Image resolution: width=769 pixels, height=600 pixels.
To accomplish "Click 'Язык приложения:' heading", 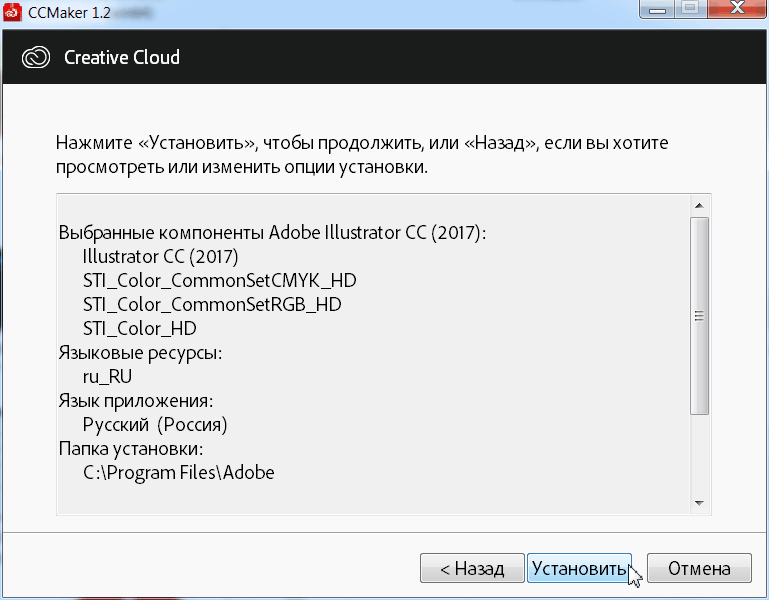I will (136, 401).
